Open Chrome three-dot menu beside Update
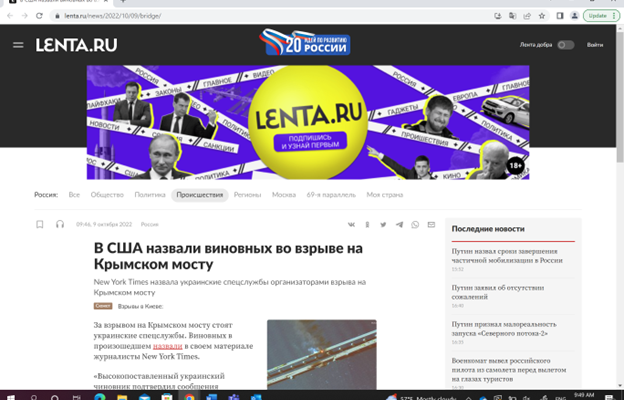The width and height of the screenshot is (624, 400). tap(614, 16)
